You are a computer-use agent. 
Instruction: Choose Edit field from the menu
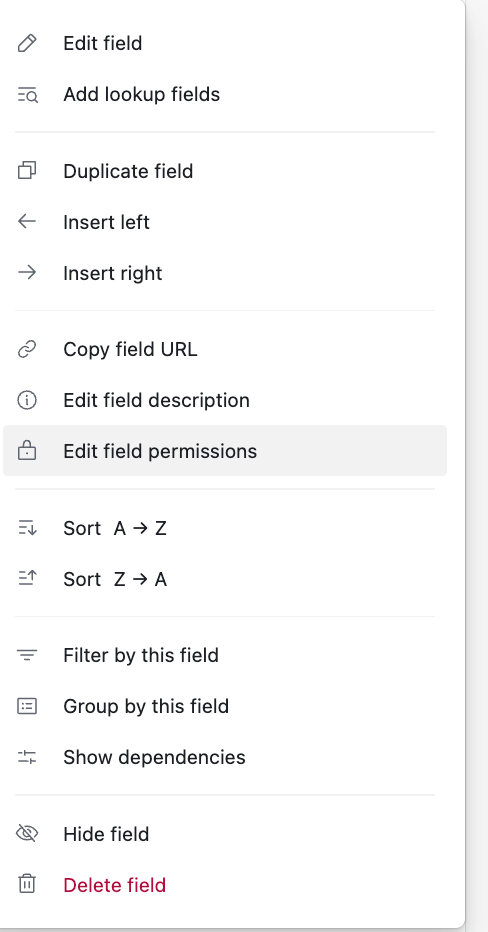[225, 43]
